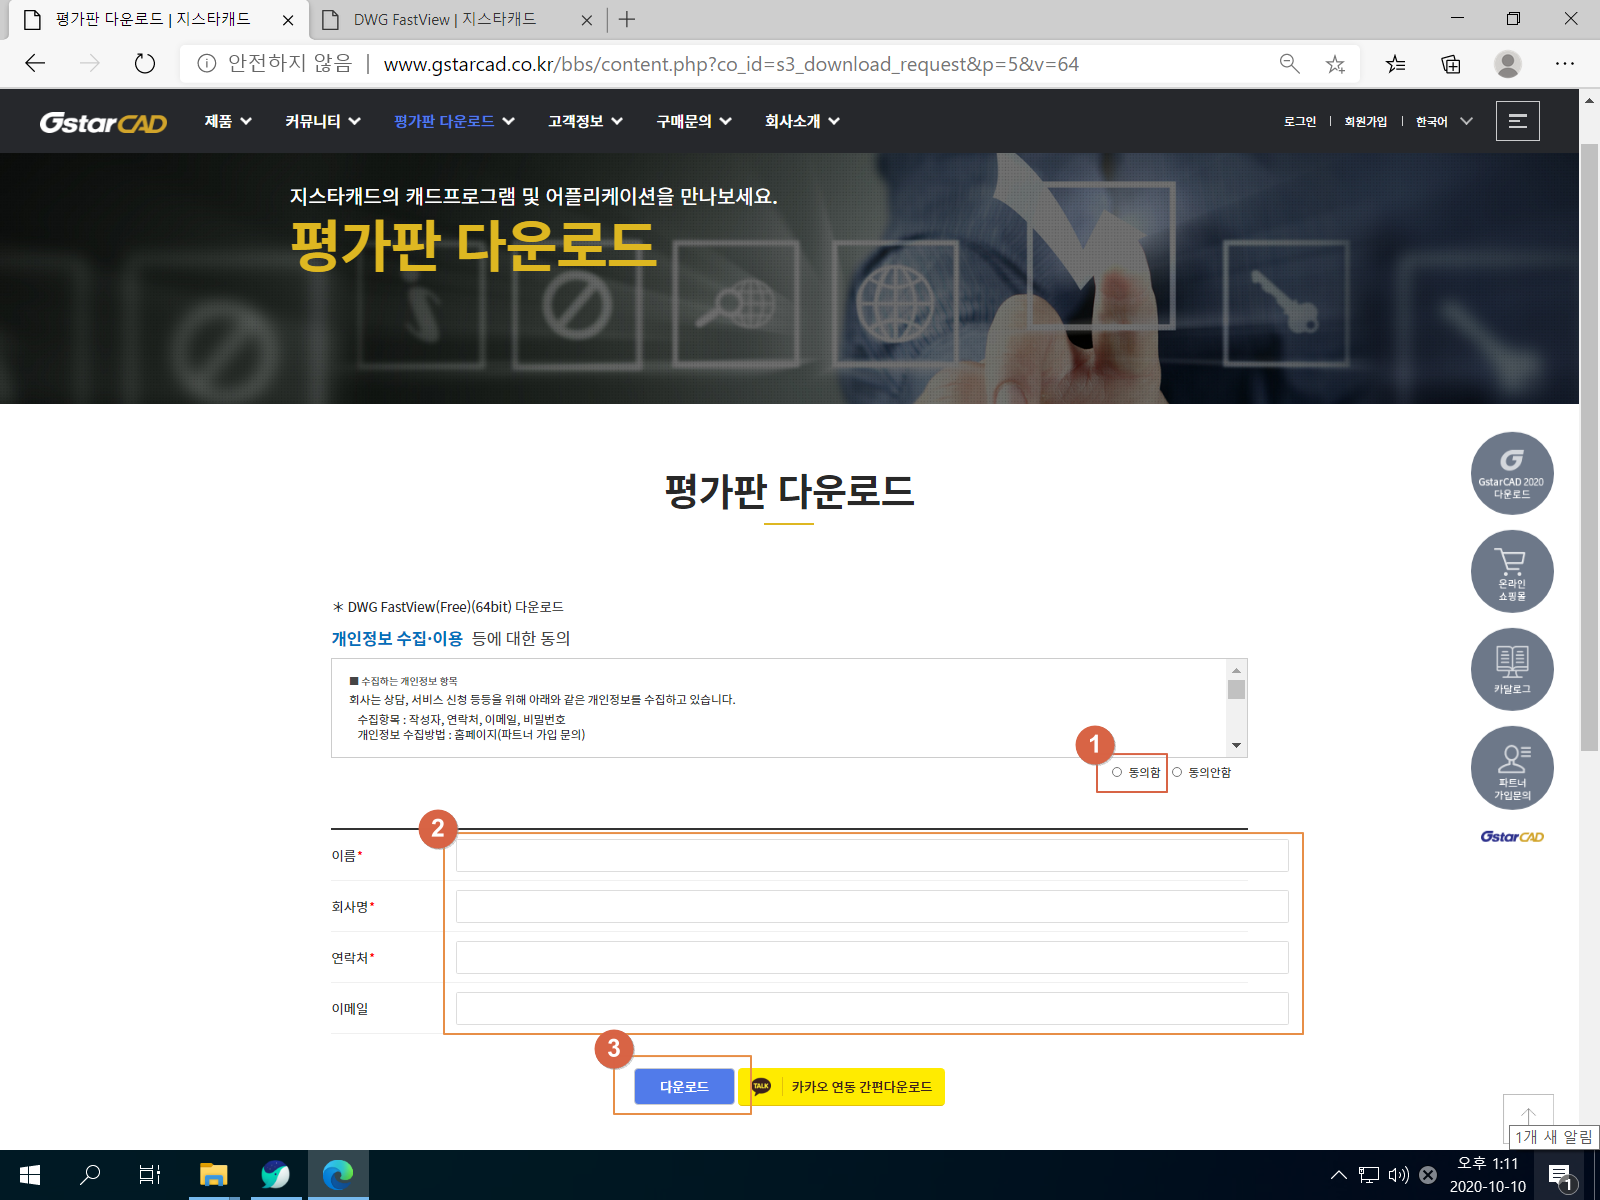Expand the 평가판 다운로드 trial download menu
The width and height of the screenshot is (1600, 1200).
pyautogui.click(x=454, y=121)
